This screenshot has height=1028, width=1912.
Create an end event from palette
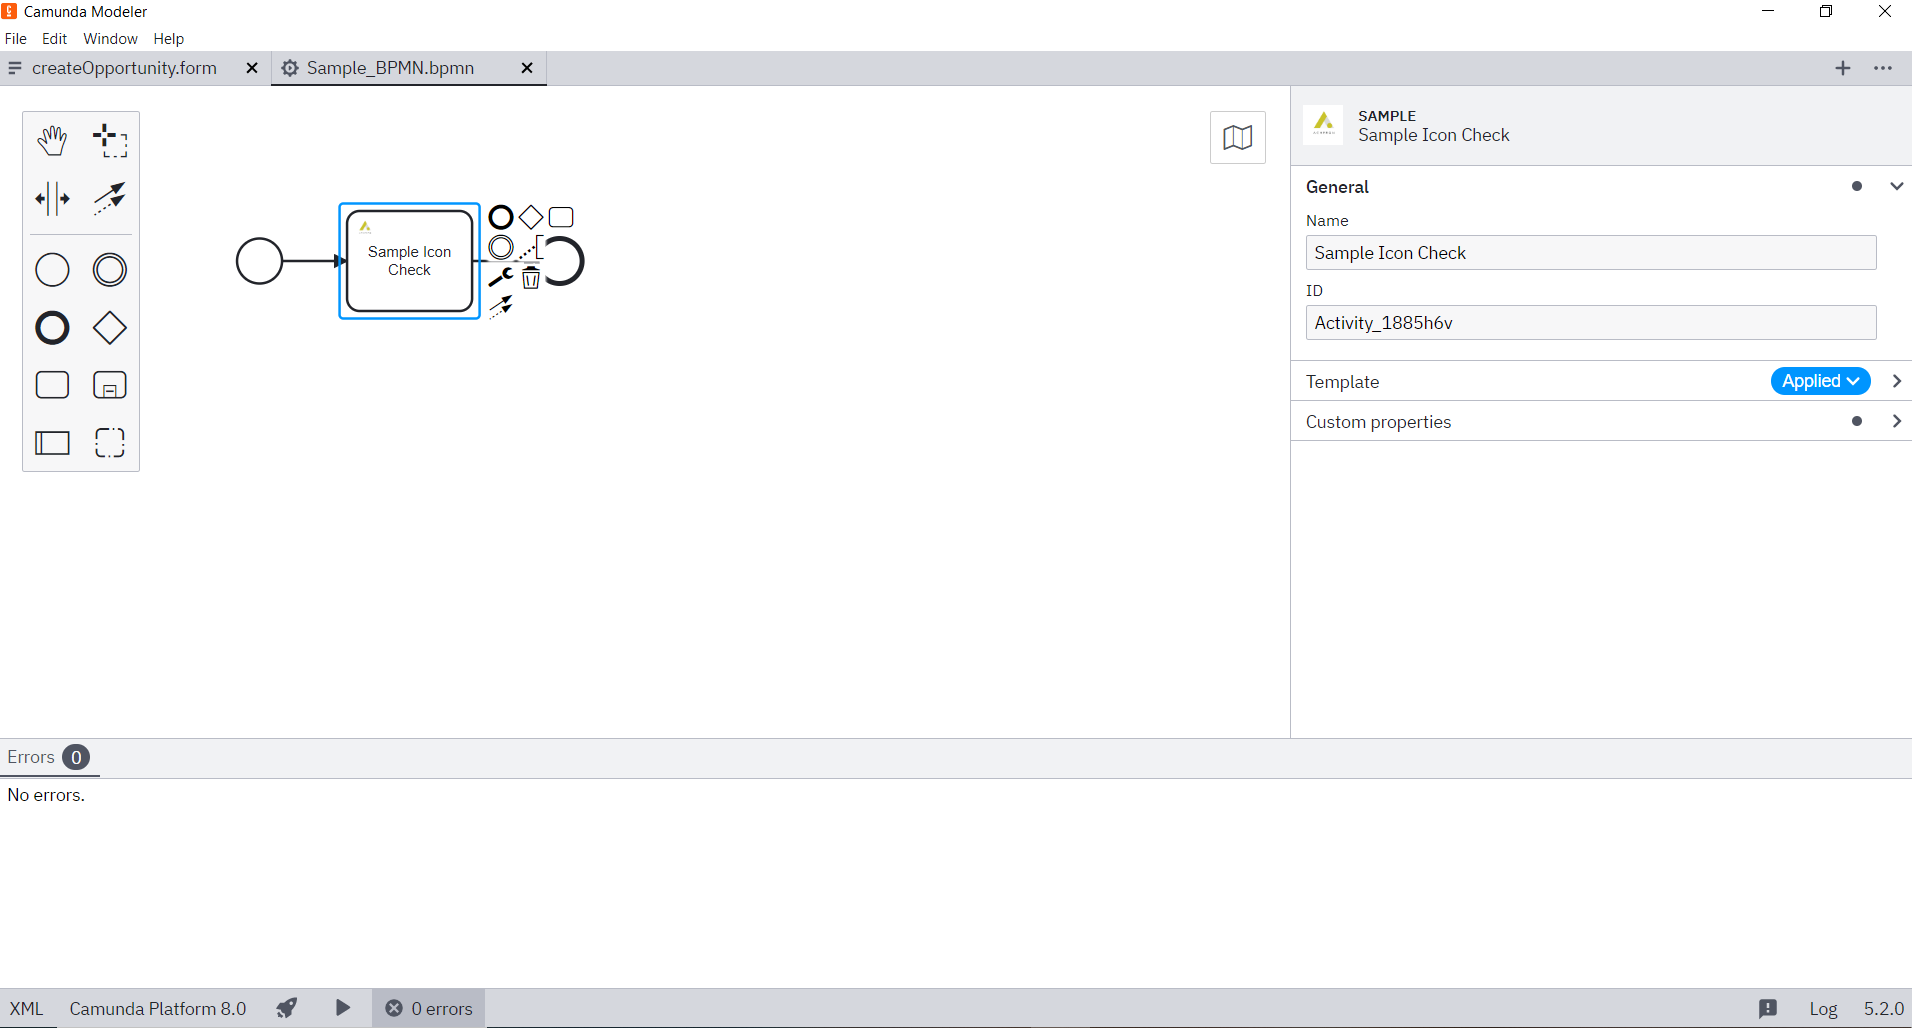click(52, 328)
